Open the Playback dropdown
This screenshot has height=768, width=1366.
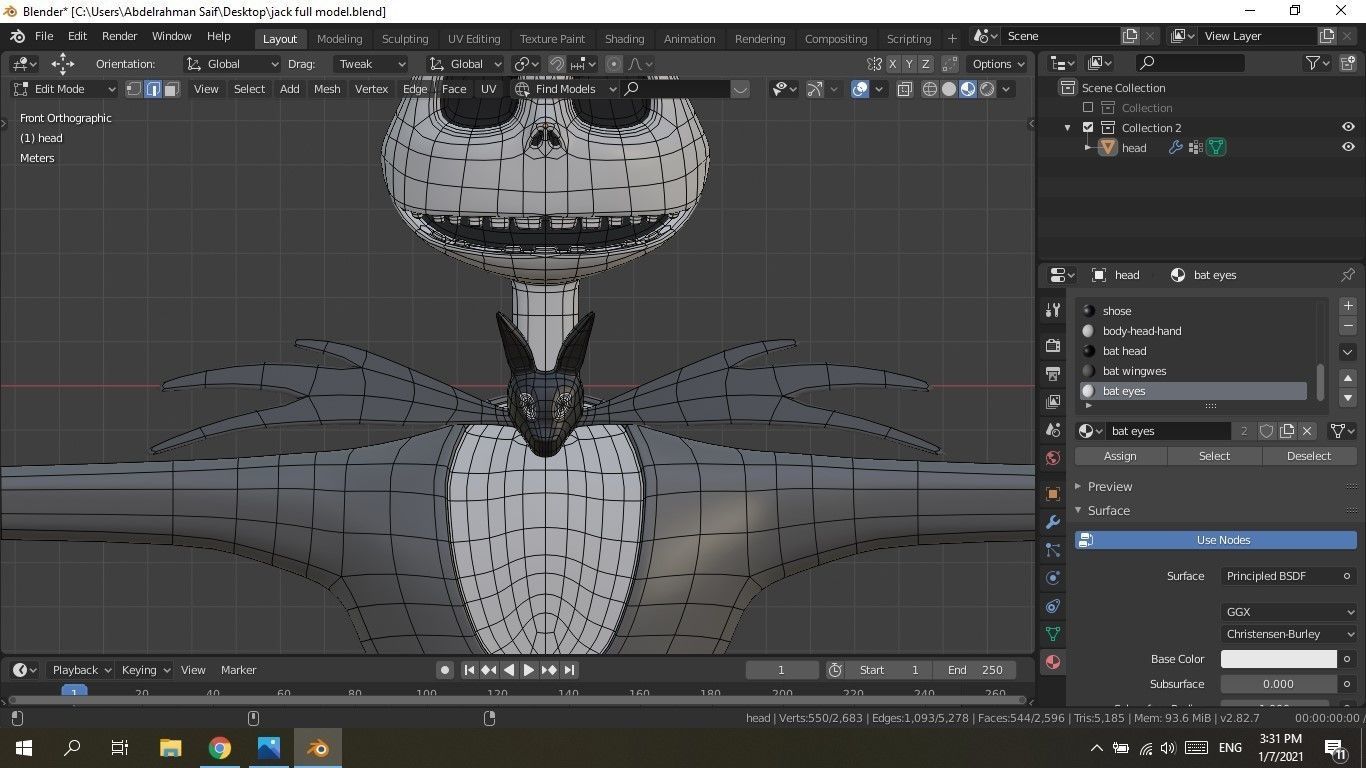tap(80, 670)
